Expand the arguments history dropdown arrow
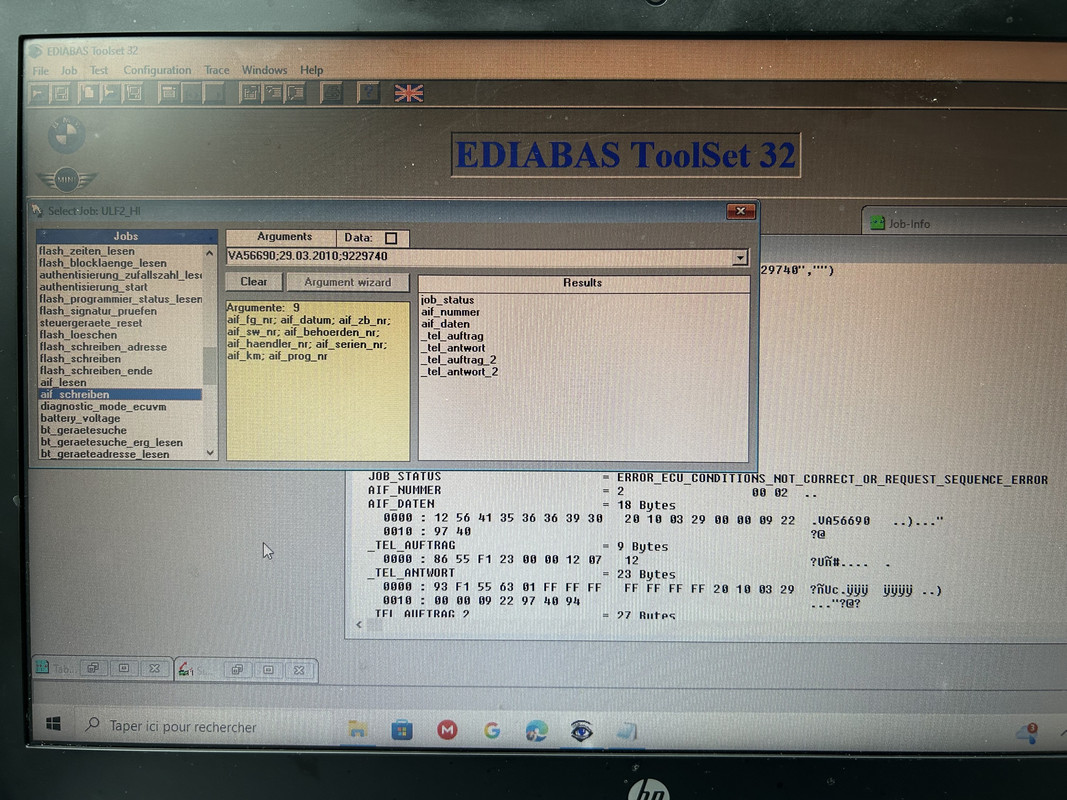The width and height of the screenshot is (1067, 800). point(740,257)
